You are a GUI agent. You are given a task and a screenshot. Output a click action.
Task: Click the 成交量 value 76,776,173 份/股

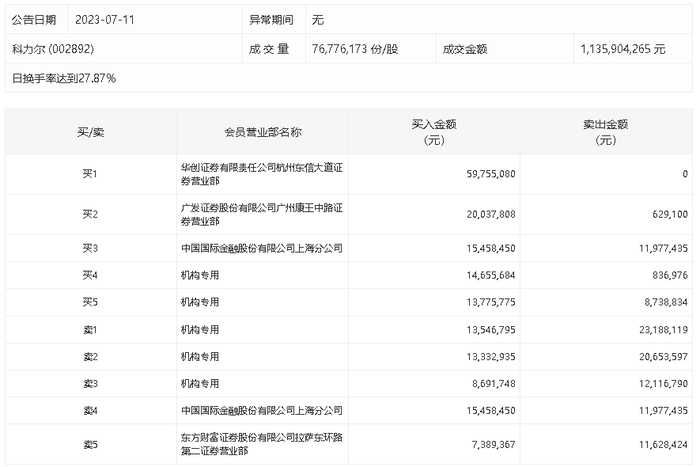point(355,49)
